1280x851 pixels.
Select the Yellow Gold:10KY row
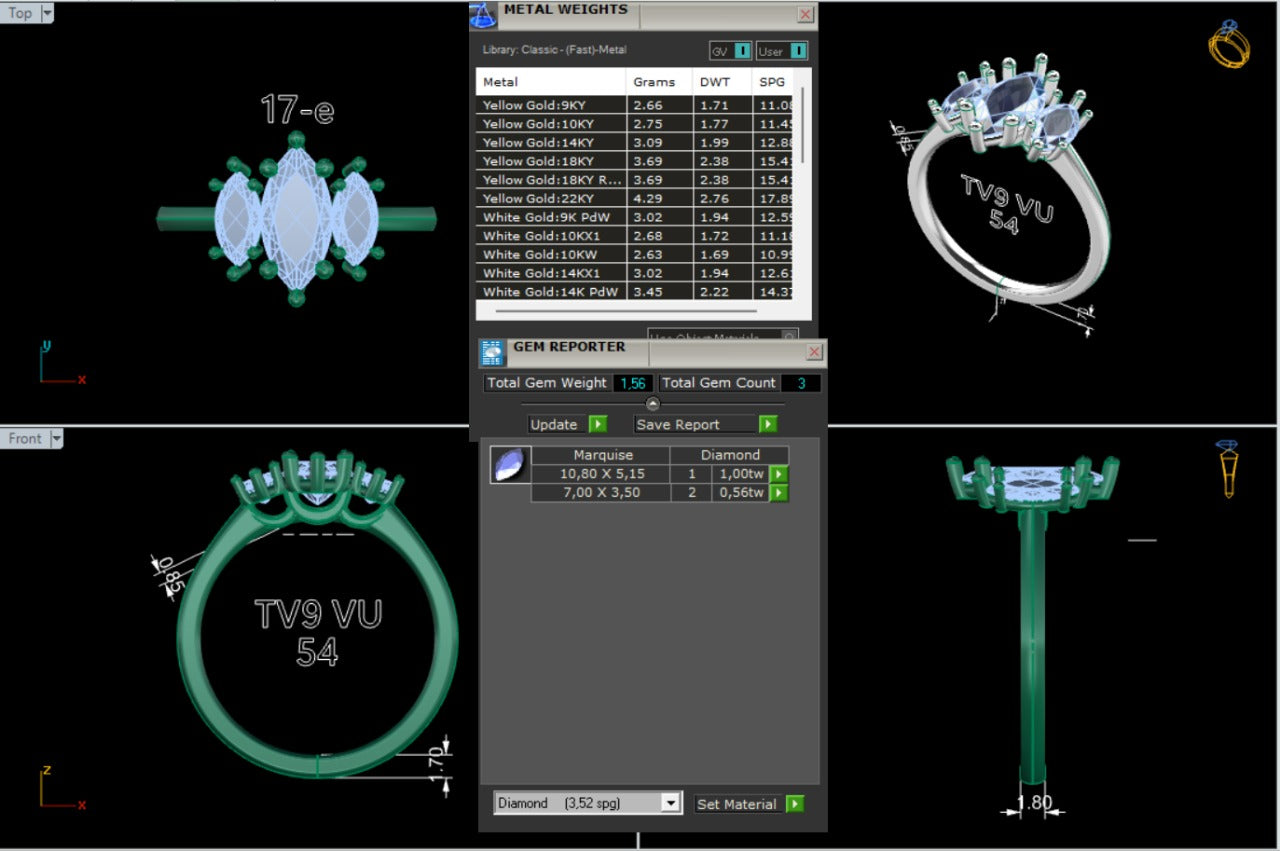(x=635, y=124)
